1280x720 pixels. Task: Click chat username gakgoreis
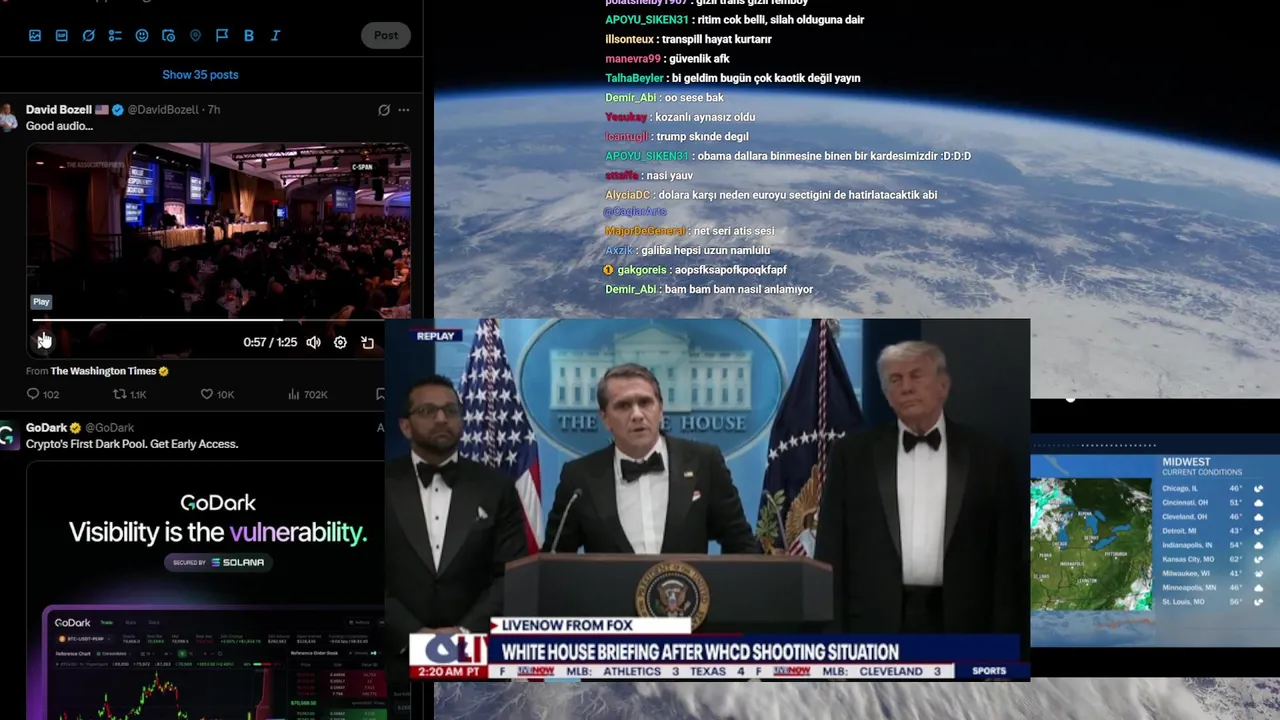coord(642,270)
